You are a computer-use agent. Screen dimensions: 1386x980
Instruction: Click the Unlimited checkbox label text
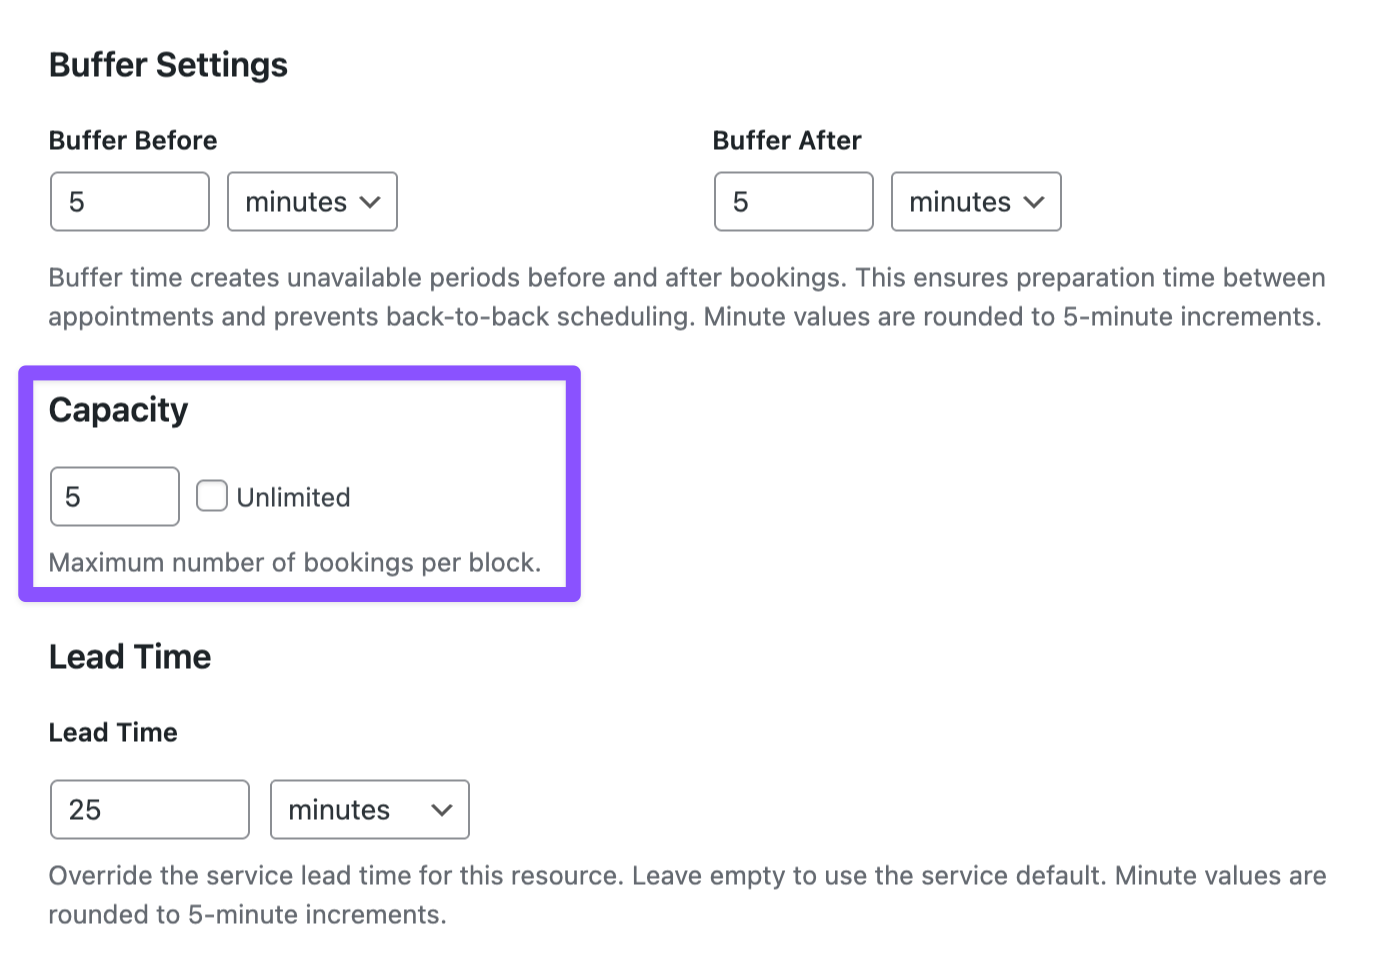(293, 497)
